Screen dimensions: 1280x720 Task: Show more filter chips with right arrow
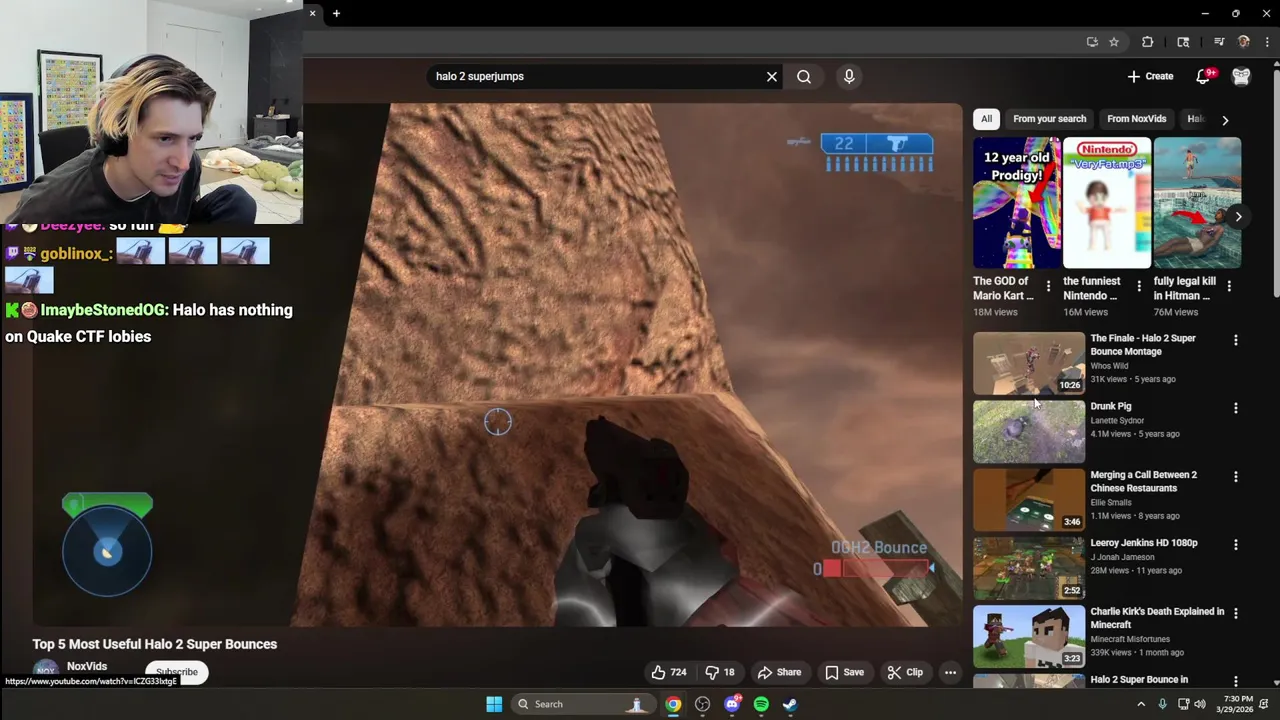click(x=1225, y=120)
